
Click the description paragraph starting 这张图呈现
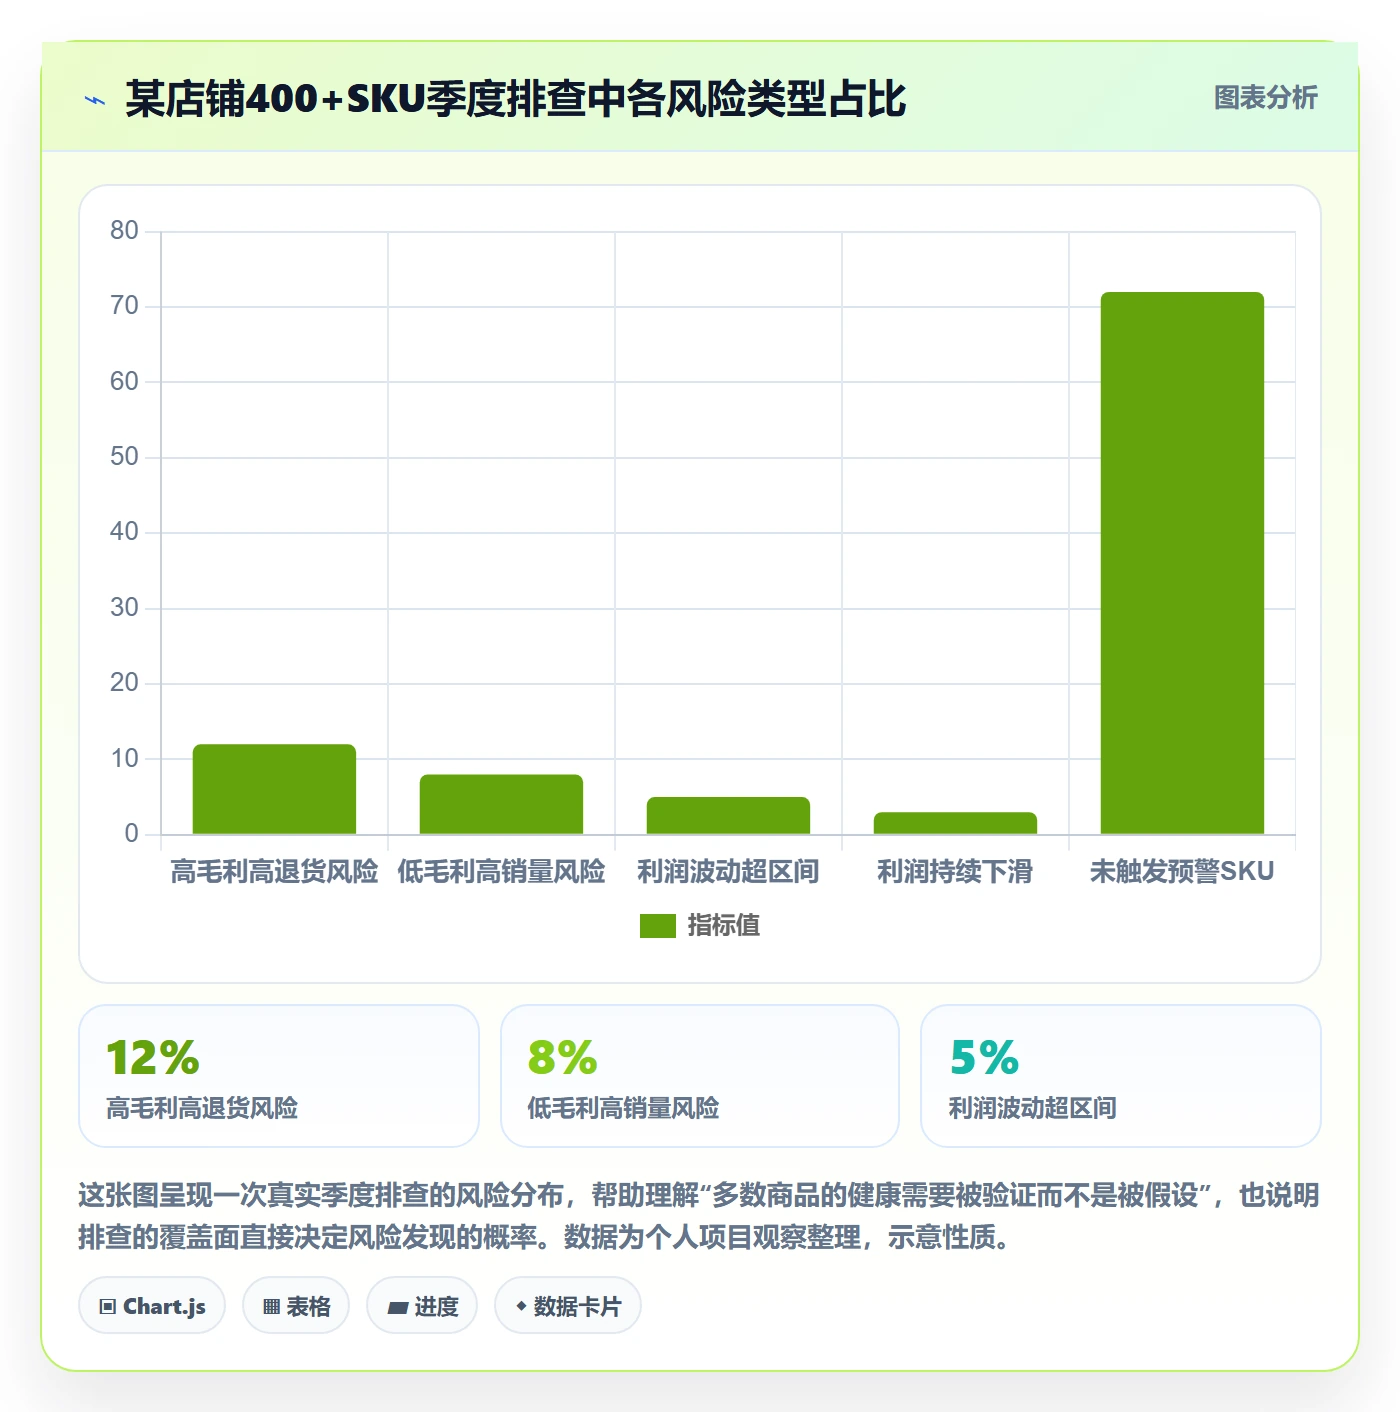(699, 1216)
